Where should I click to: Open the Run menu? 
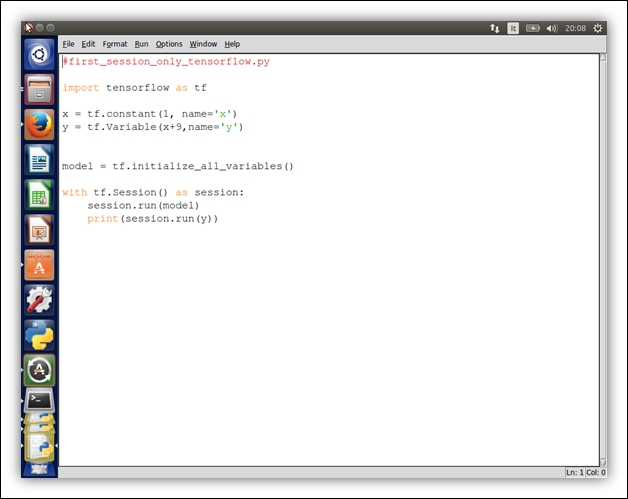[141, 44]
